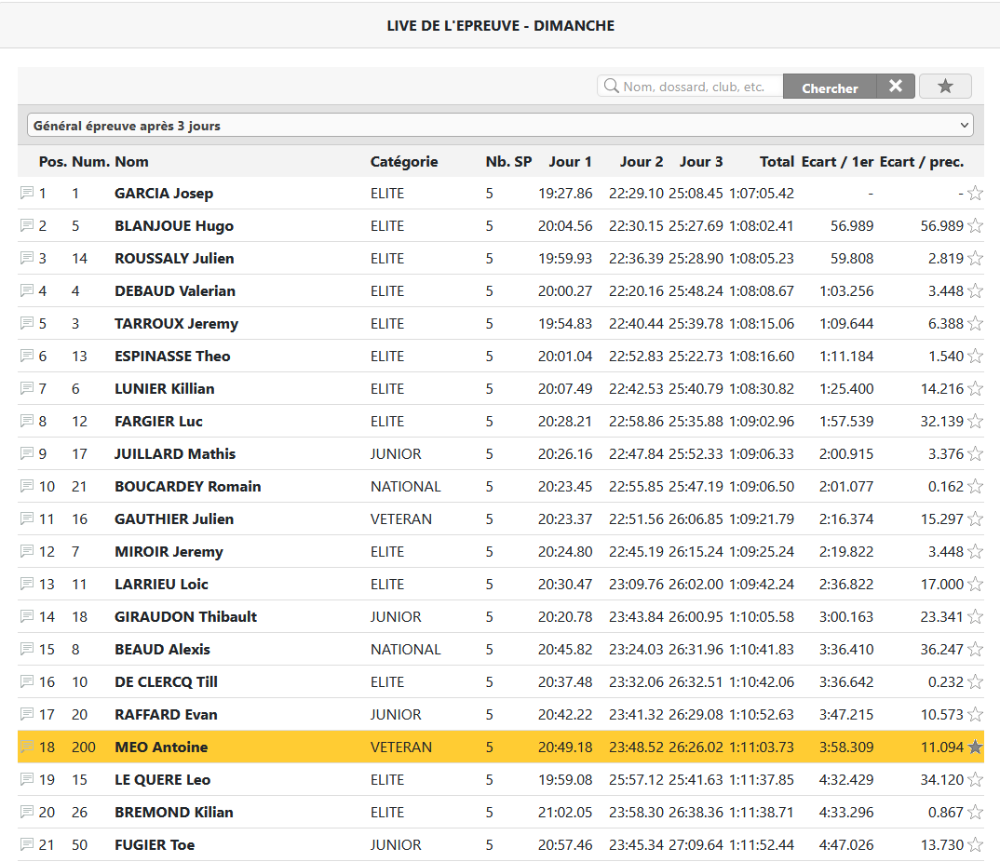The height and width of the screenshot is (862, 1000).
Task: Sort by the Num. column header
Action: pyautogui.click(x=91, y=162)
